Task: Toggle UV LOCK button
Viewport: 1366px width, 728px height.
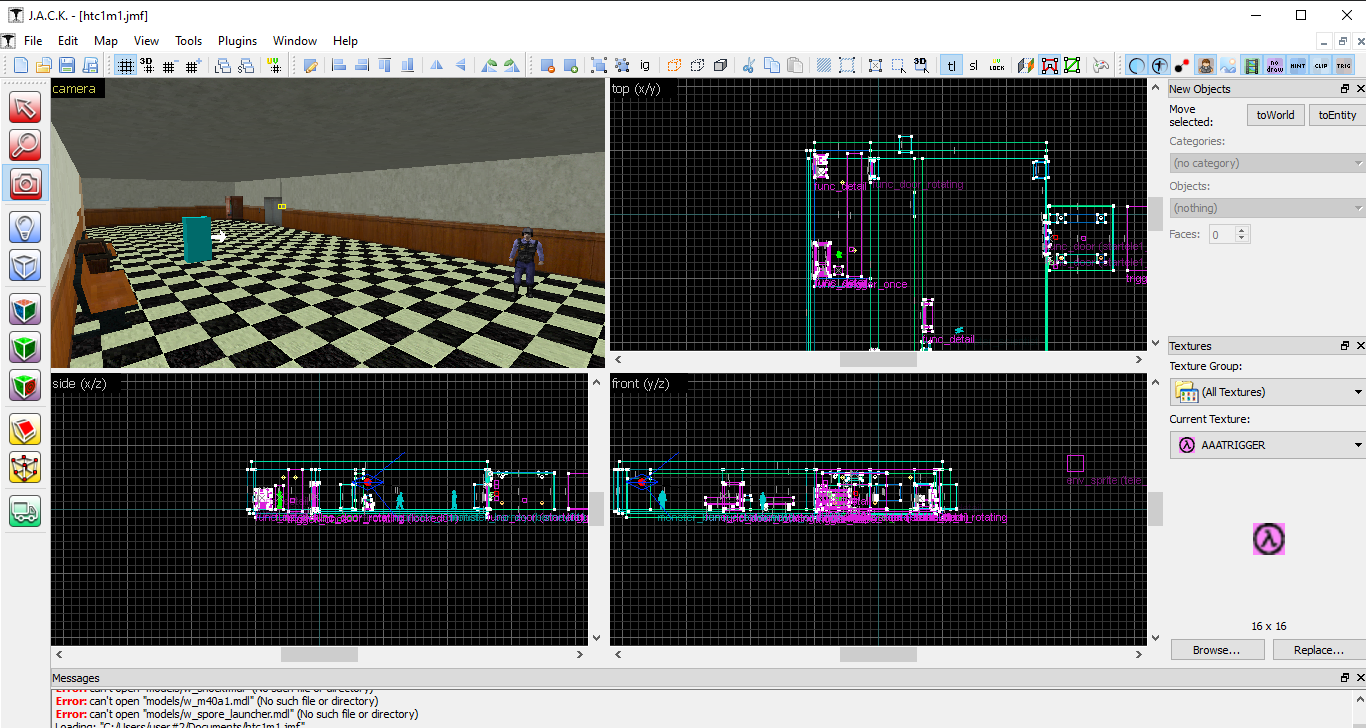Action: 997,65
